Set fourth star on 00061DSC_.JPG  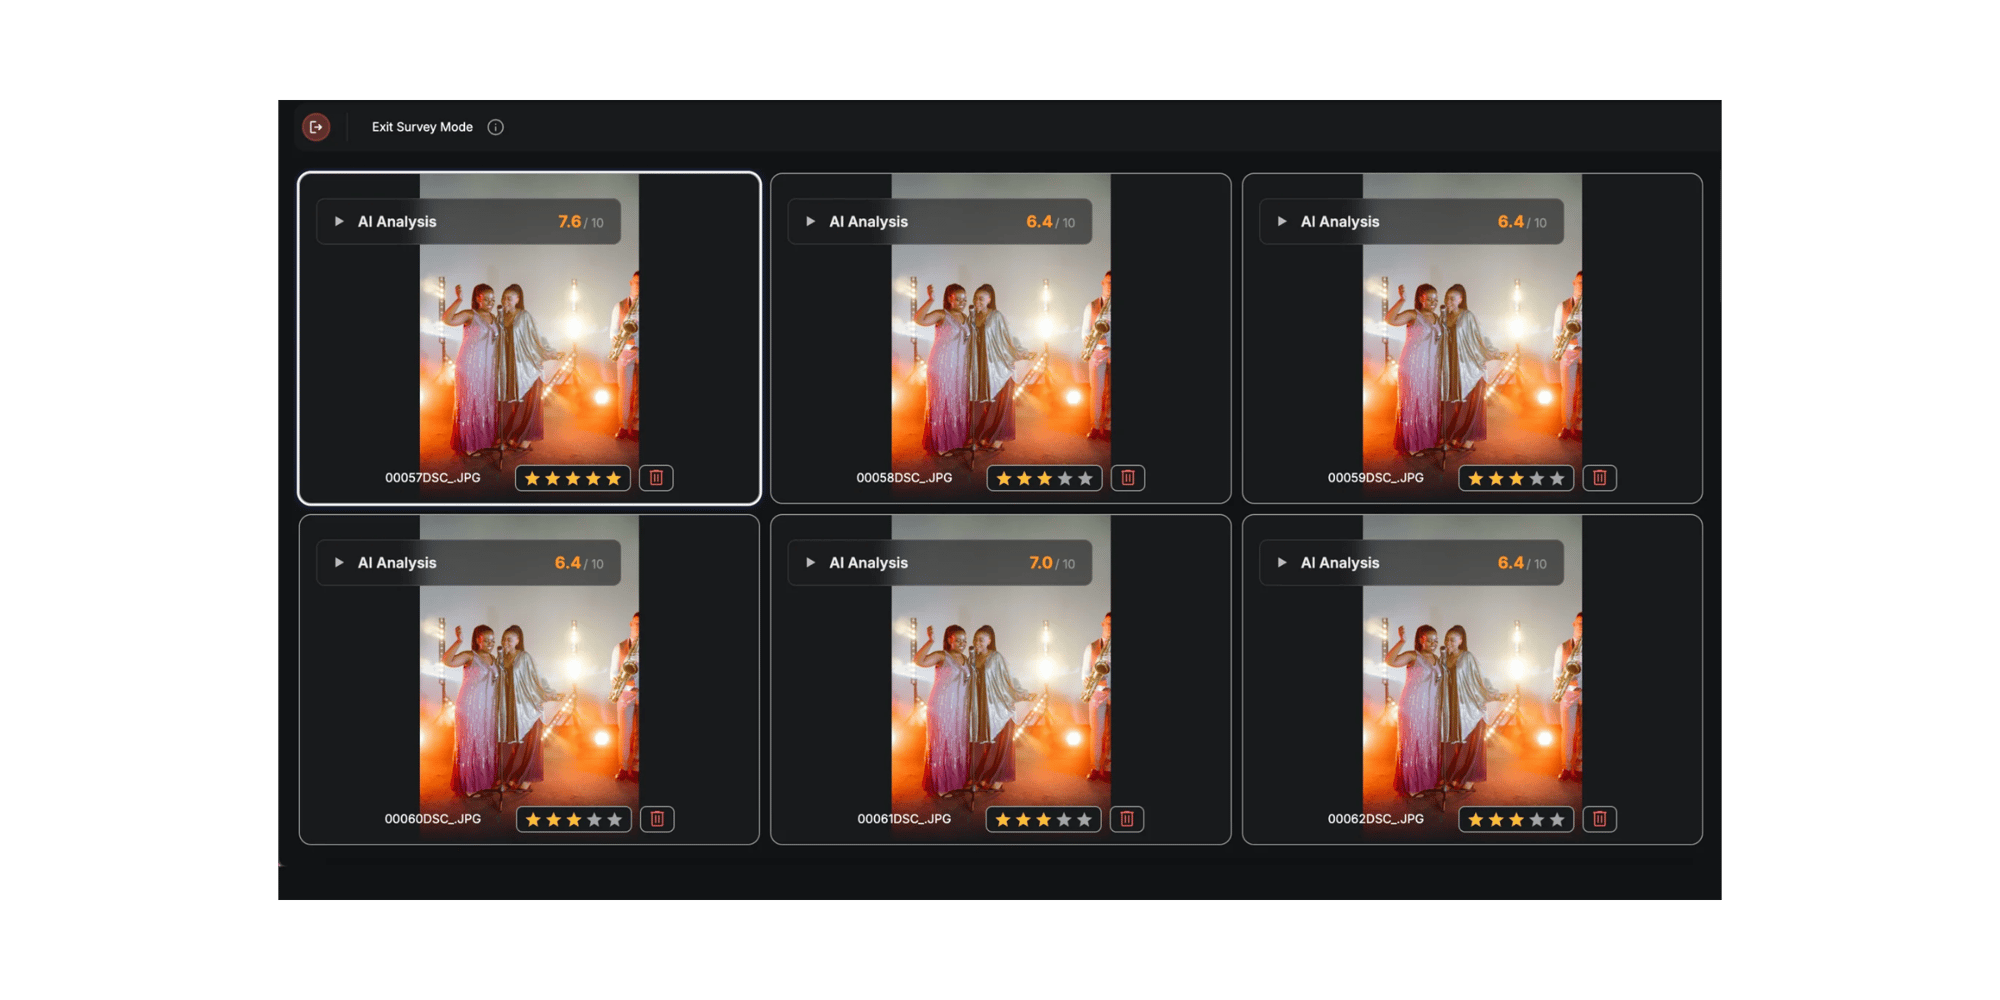coord(1064,819)
